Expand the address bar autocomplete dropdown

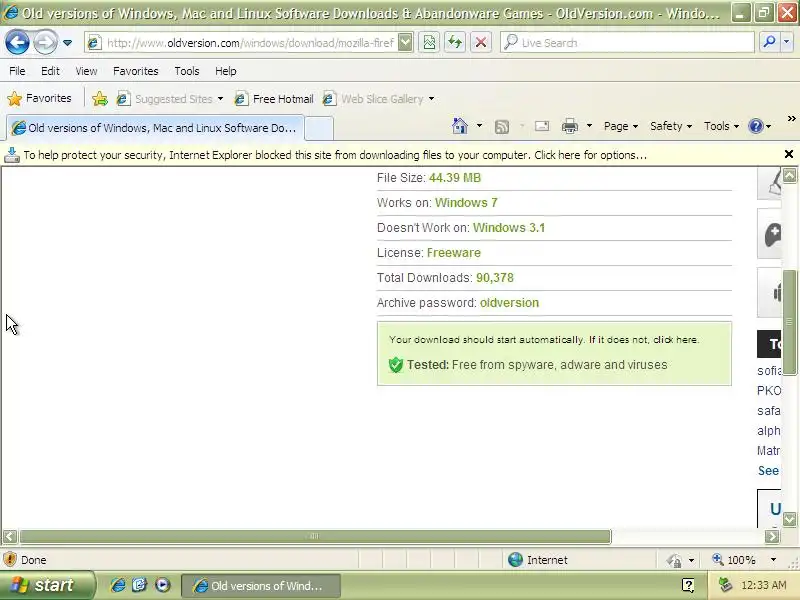(x=405, y=43)
